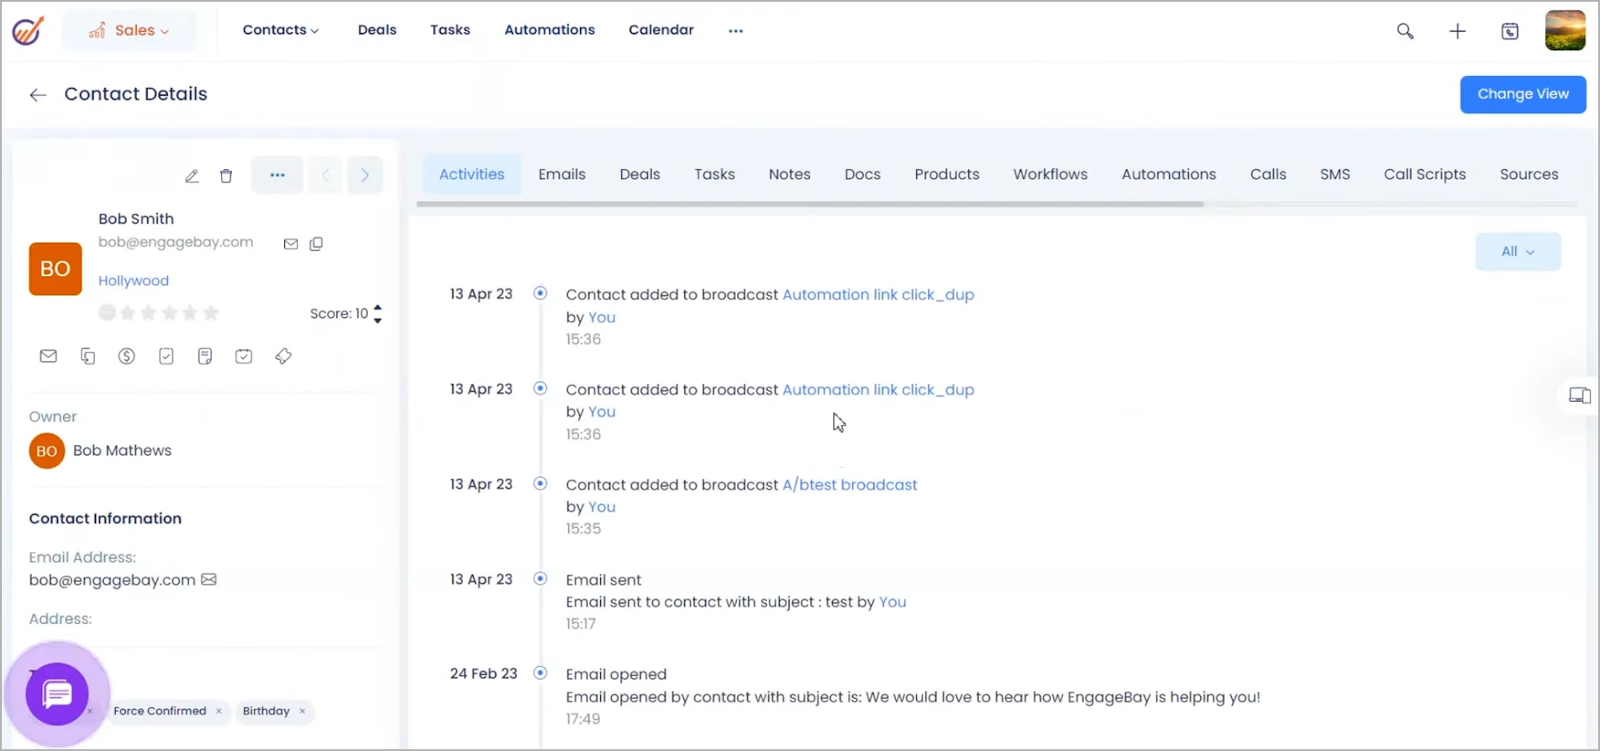Switch to the Calls tab

pyautogui.click(x=1268, y=174)
